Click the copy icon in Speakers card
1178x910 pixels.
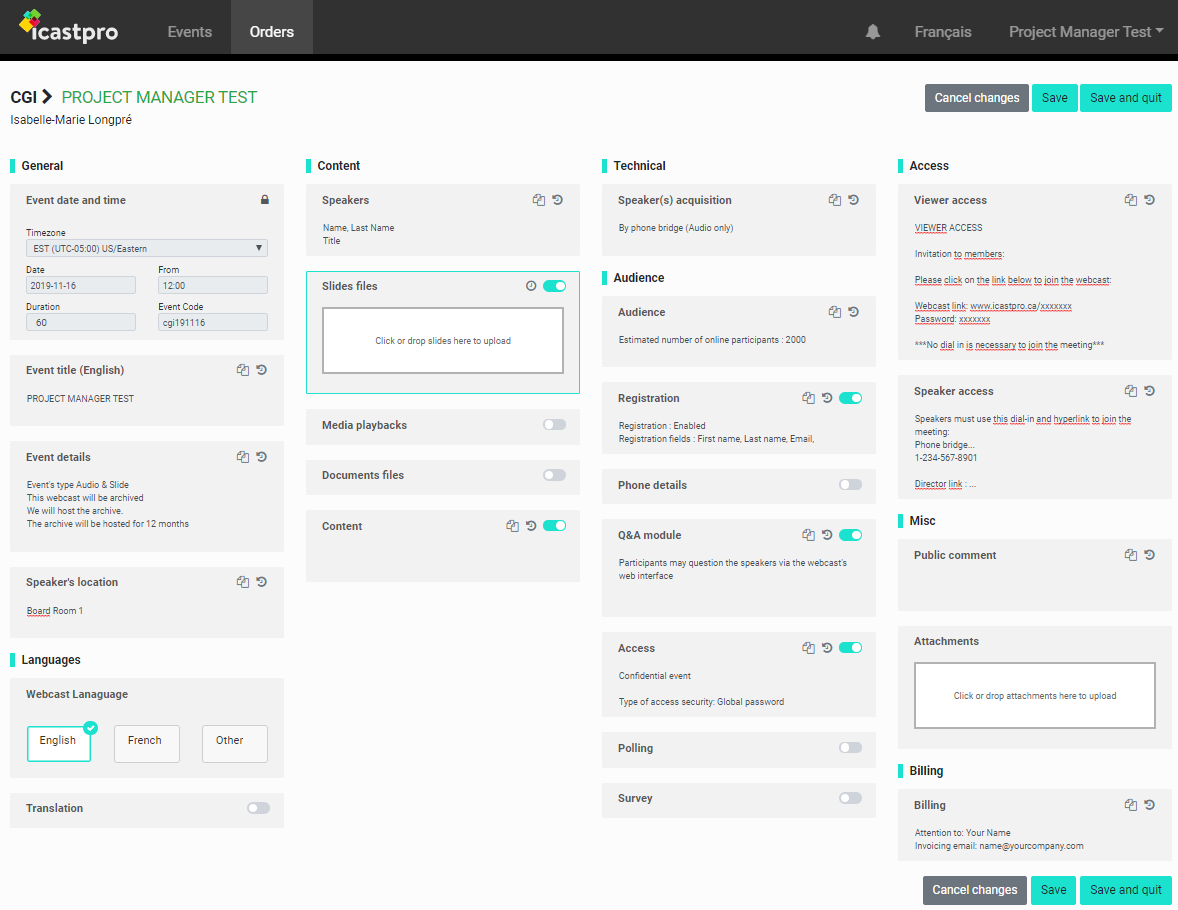tap(539, 200)
